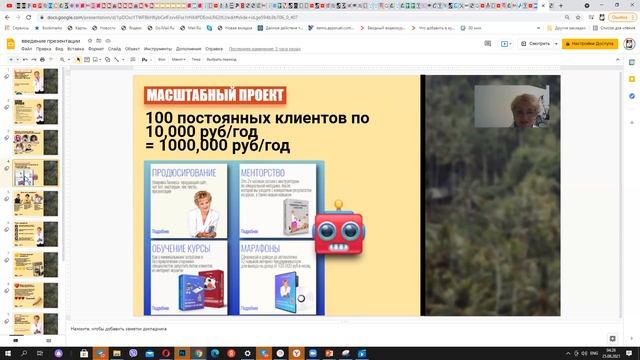Open the Windows Start menu
The image size is (640, 360).
click(7, 353)
